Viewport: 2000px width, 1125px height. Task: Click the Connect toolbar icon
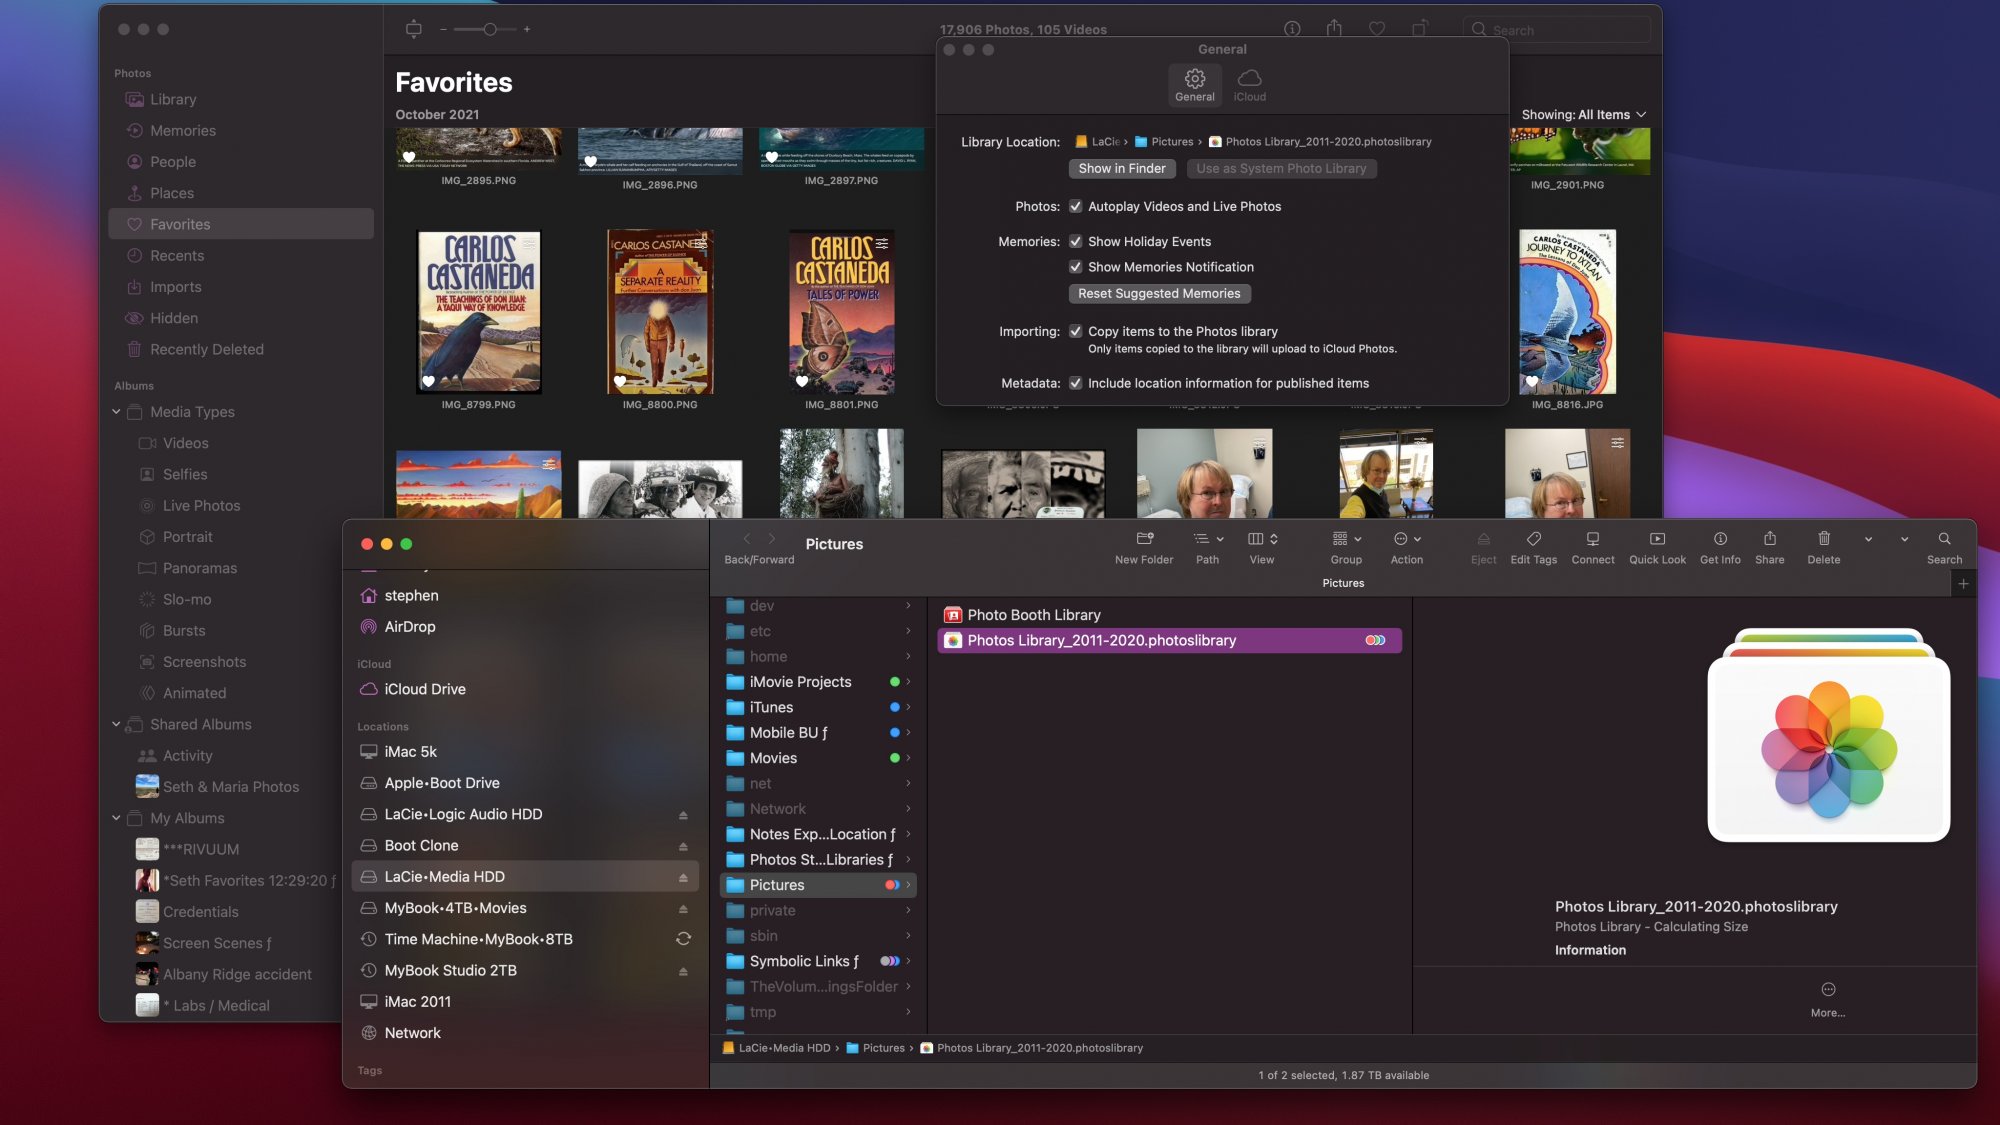[1592, 539]
